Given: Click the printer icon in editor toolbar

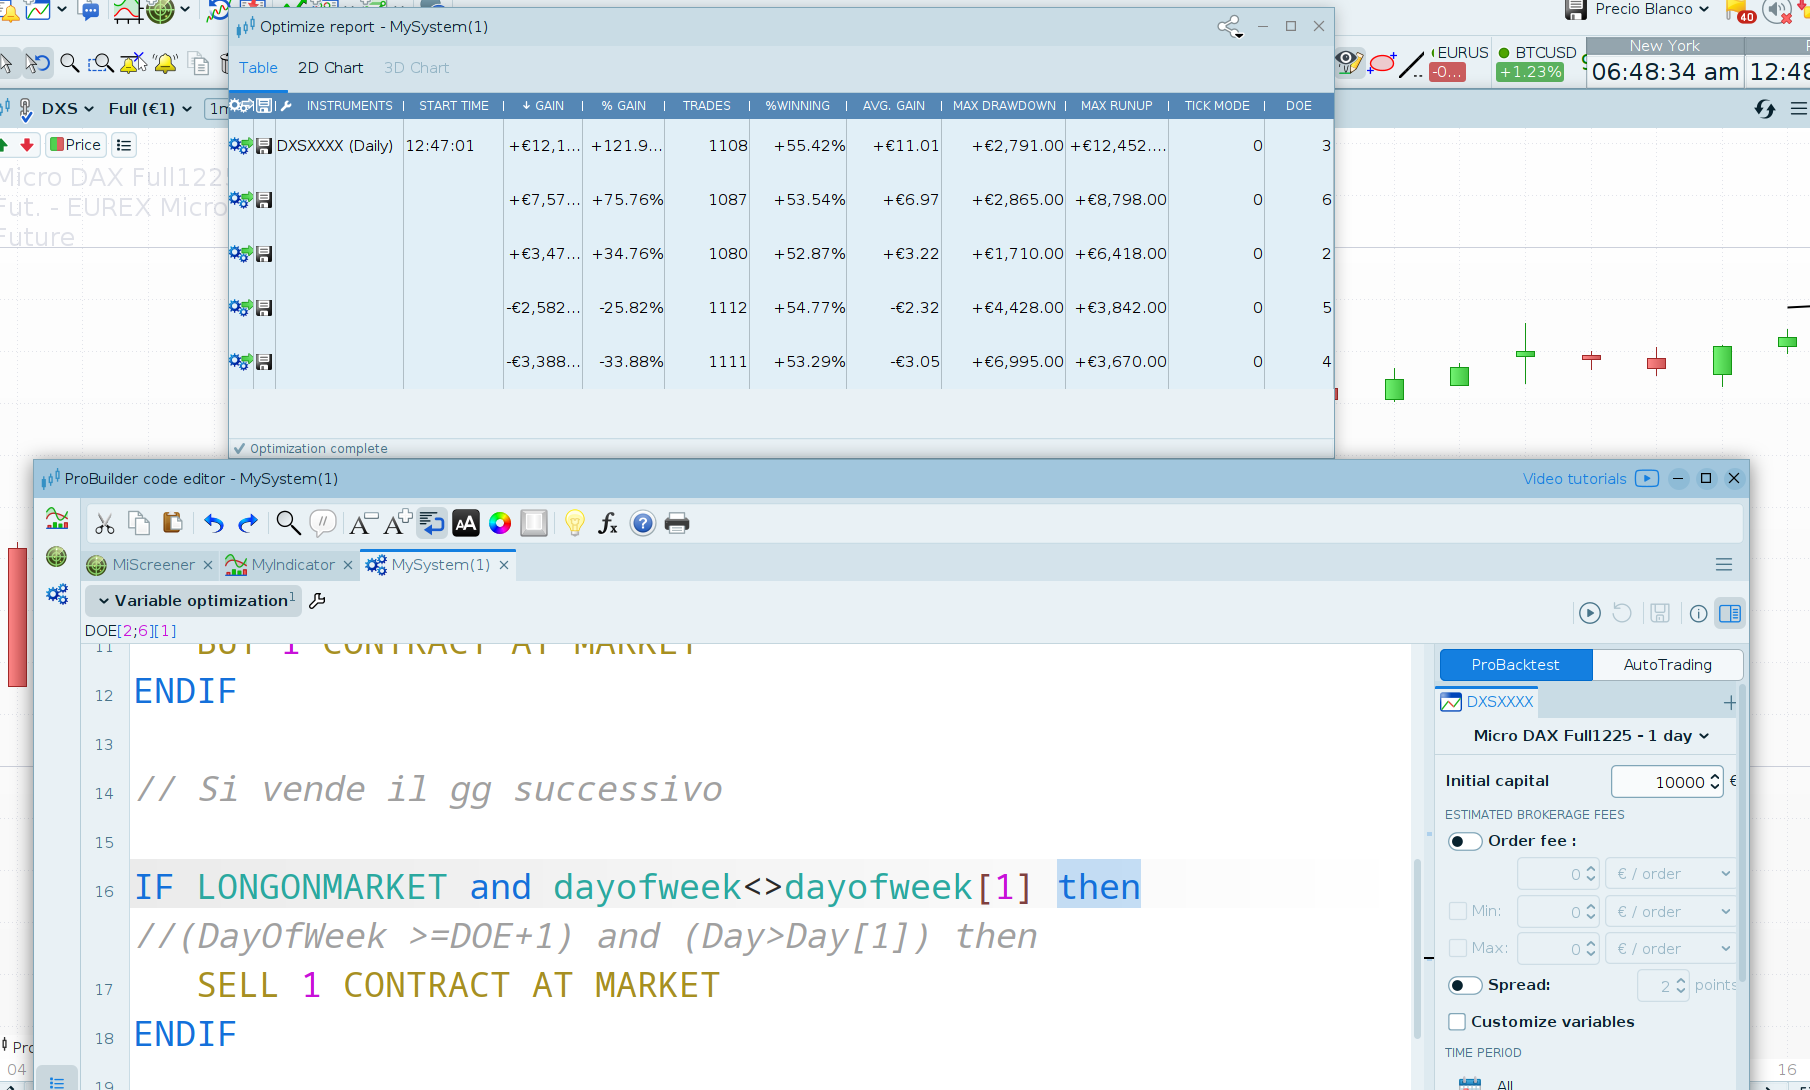Looking at the screenshot, I should click(677, 523).
